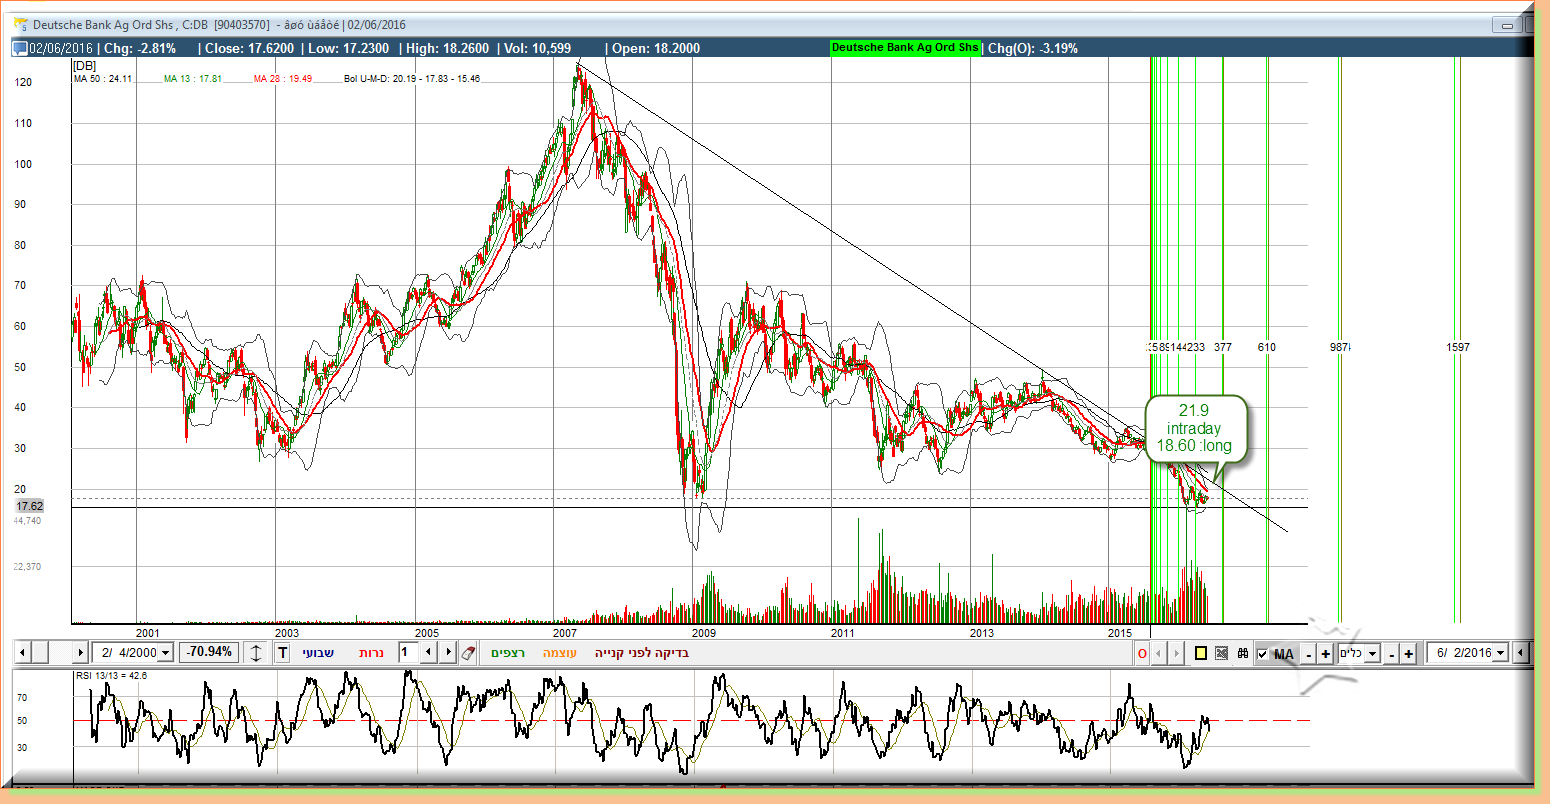Viewport: 1550px width, 804px height.
Task: Click the far-right scroll arrow after end date
Action: pyautogui.click(x=1521, y=653)
